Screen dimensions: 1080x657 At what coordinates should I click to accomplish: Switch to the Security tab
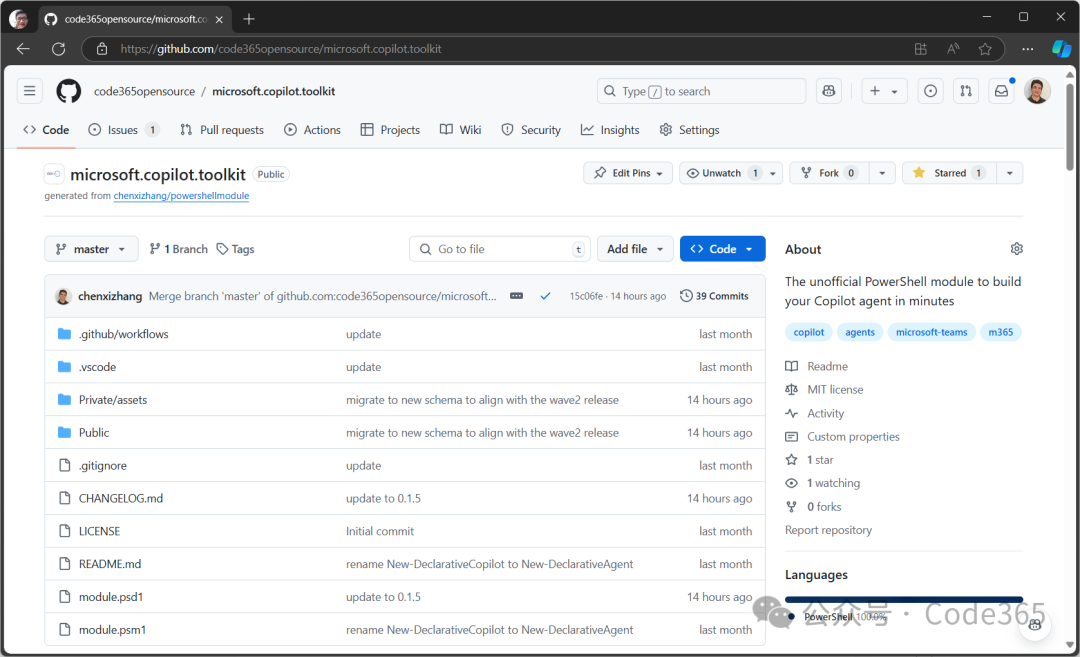pyautogui.click(x=531, y=130)
